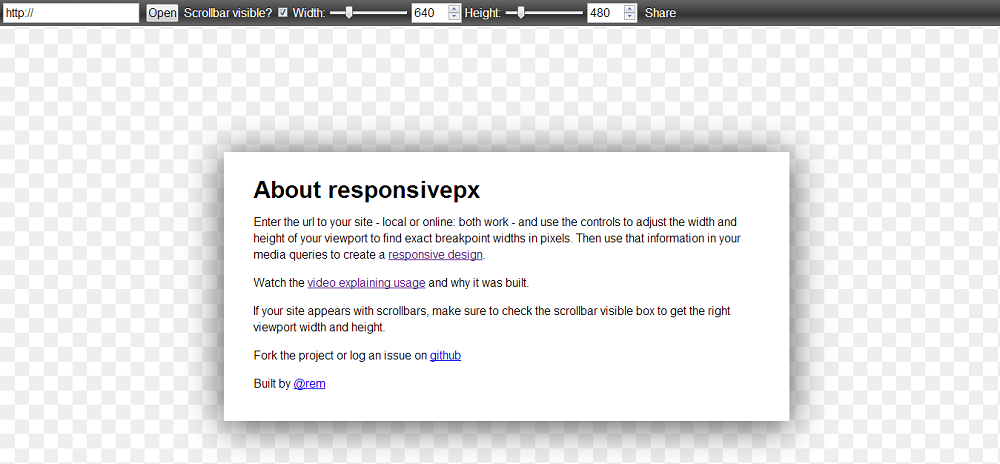The height and width of the screenshot is (464, 1000).
Task: Open the 'responsive design' link
Action: coord(436,255)
